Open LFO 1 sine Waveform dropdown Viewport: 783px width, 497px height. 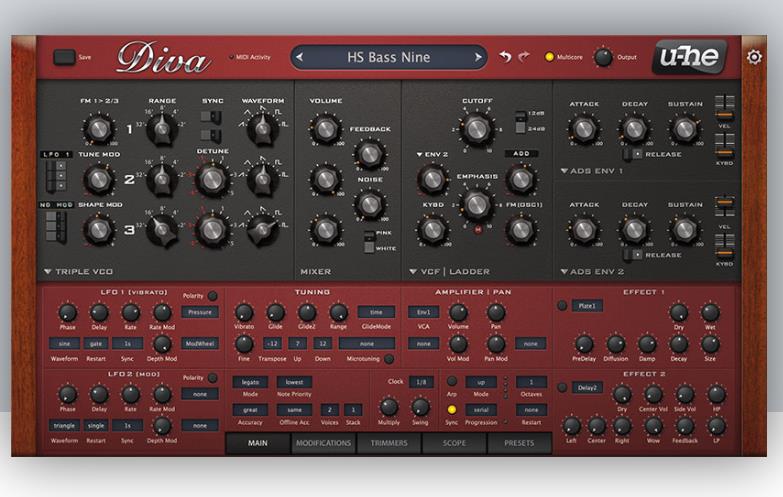[64, 344]
